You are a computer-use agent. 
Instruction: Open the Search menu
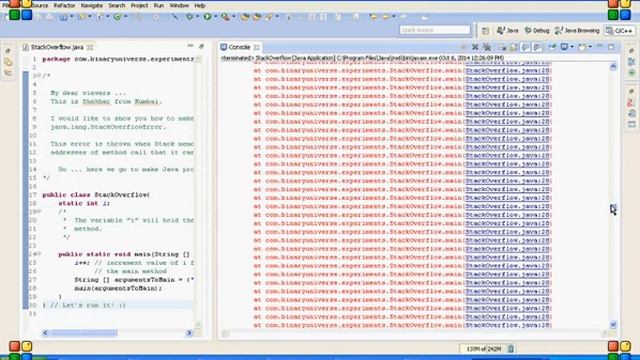[117, 5]
